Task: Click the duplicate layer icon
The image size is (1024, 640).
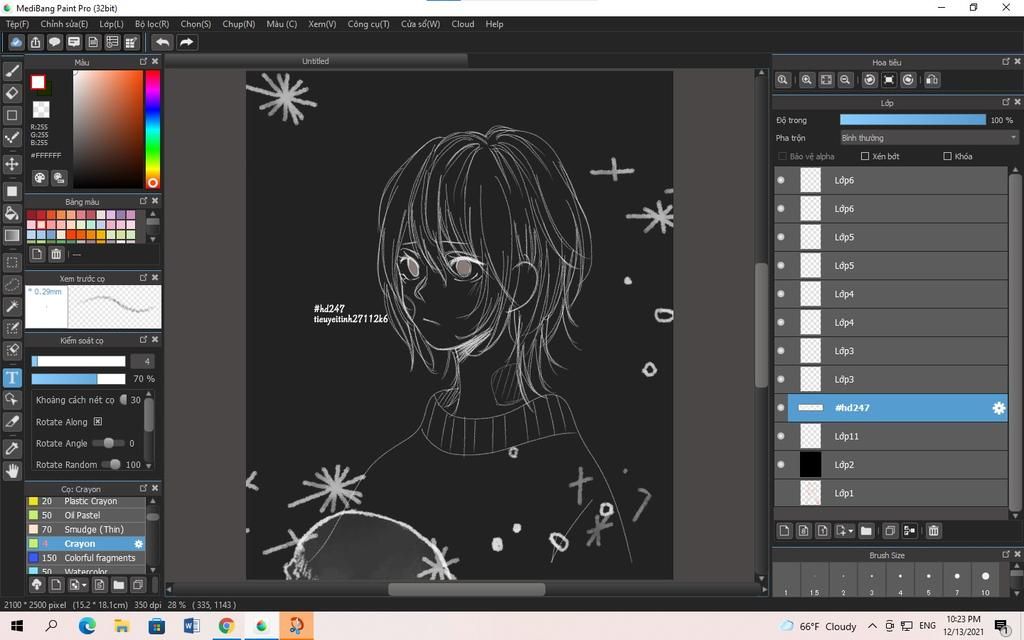Action: coord(889,531)
